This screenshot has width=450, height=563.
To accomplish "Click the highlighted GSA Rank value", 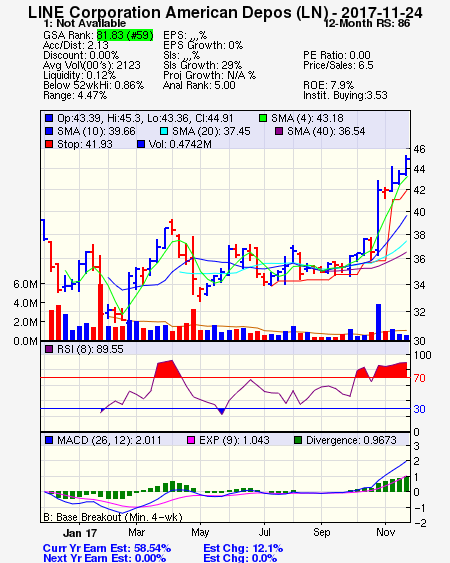I will click(x=125, y=35).
